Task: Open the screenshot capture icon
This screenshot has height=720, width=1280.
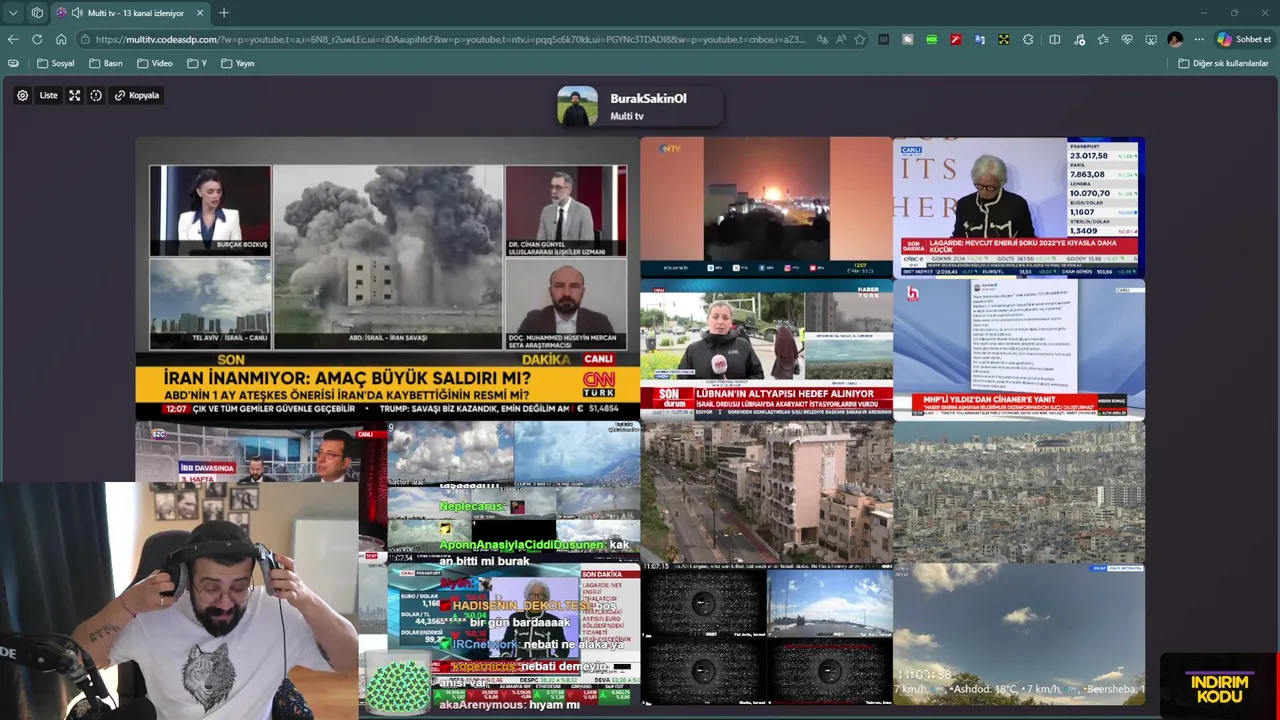Action: tap(1151, 39)
